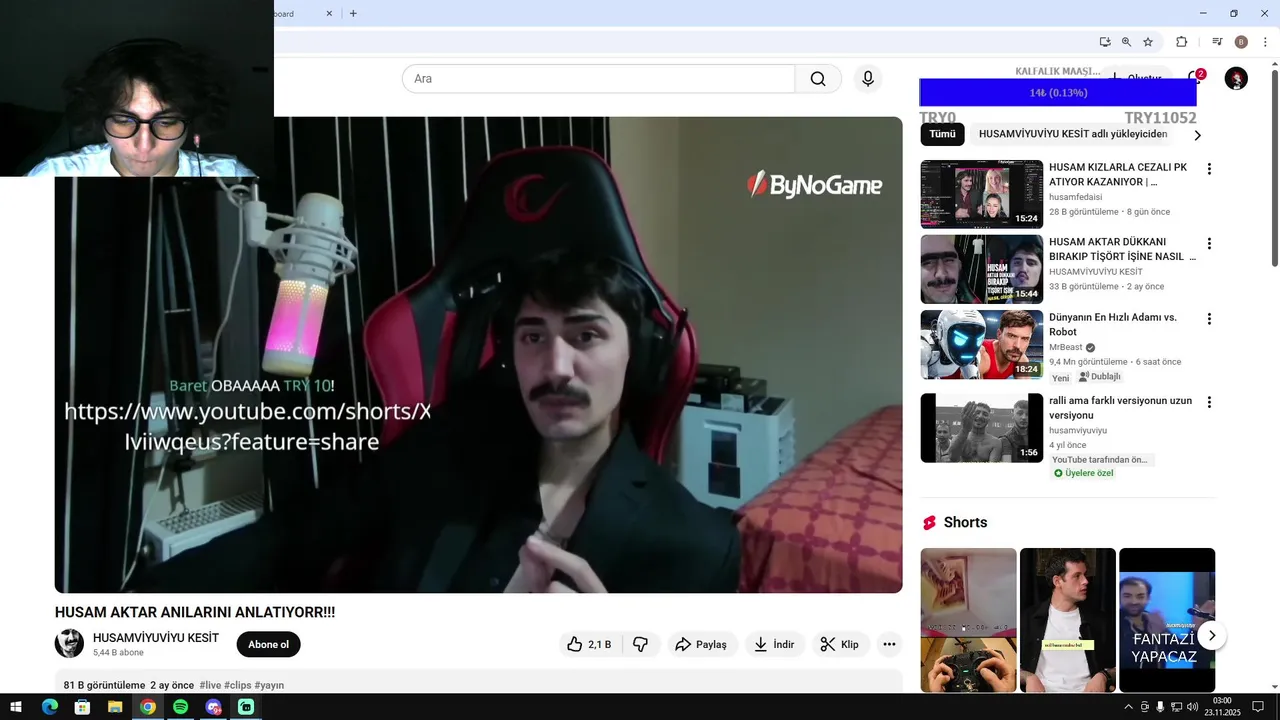
Task: Show more filter chips with right arrow
Action: (1197, 135)
